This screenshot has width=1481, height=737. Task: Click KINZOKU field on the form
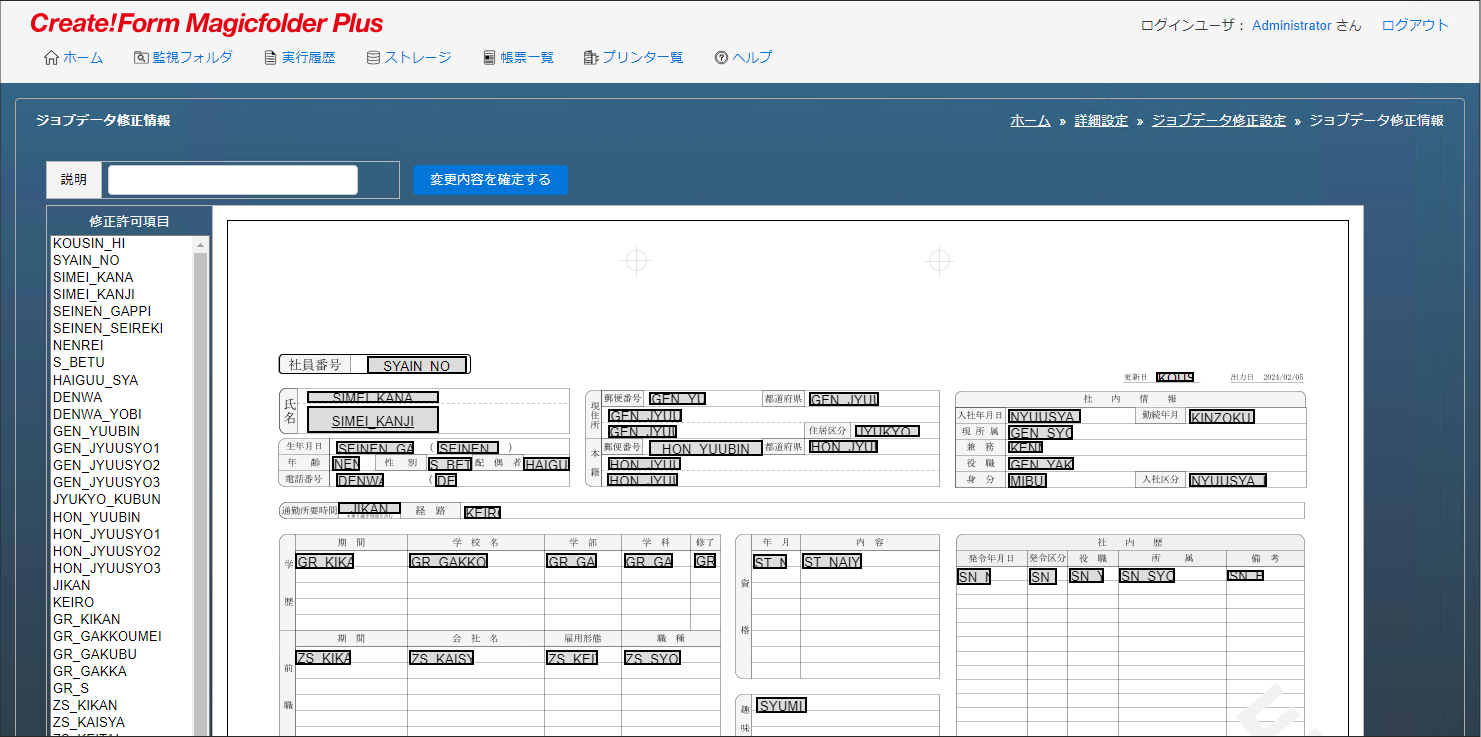click(1221, 417)
